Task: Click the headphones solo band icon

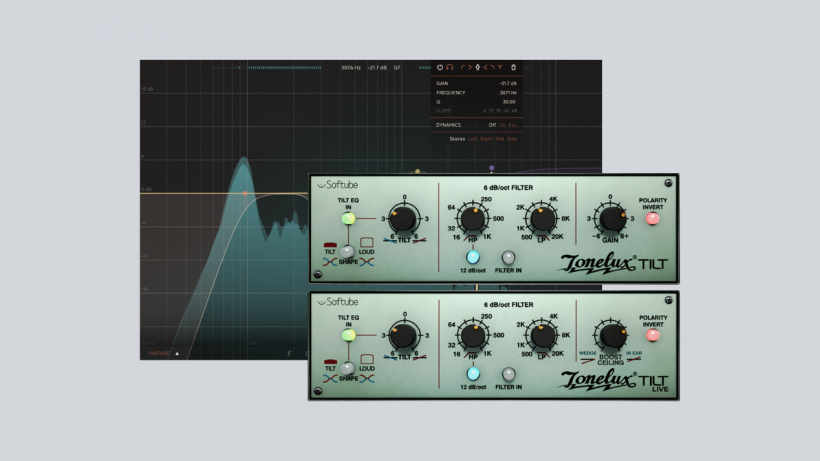Action: [450, 67]
